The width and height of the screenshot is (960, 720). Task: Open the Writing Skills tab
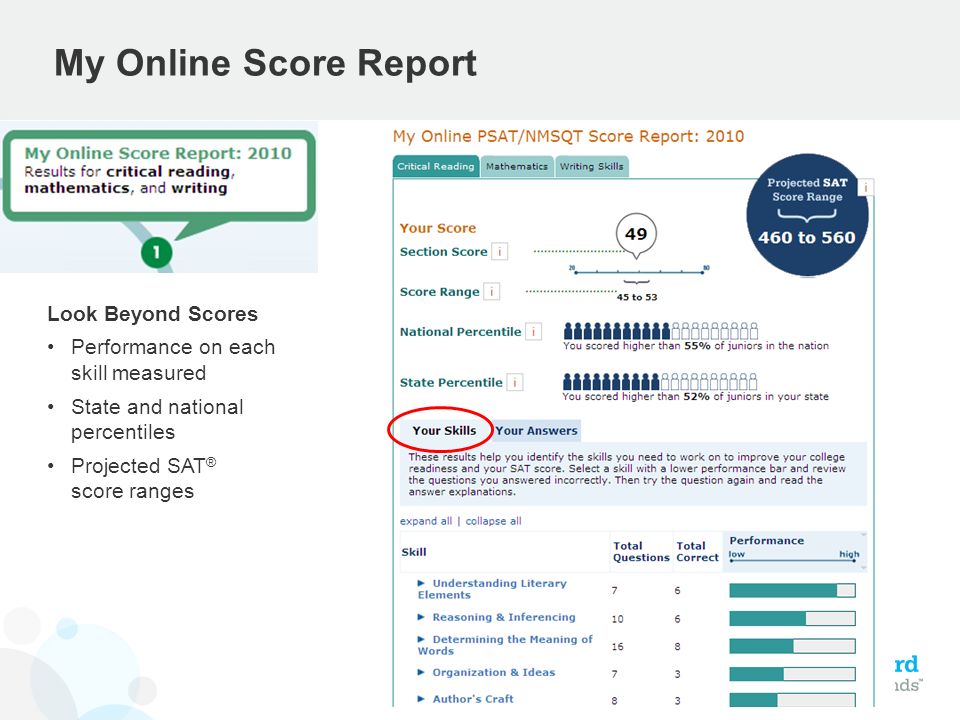pos(591,167)
